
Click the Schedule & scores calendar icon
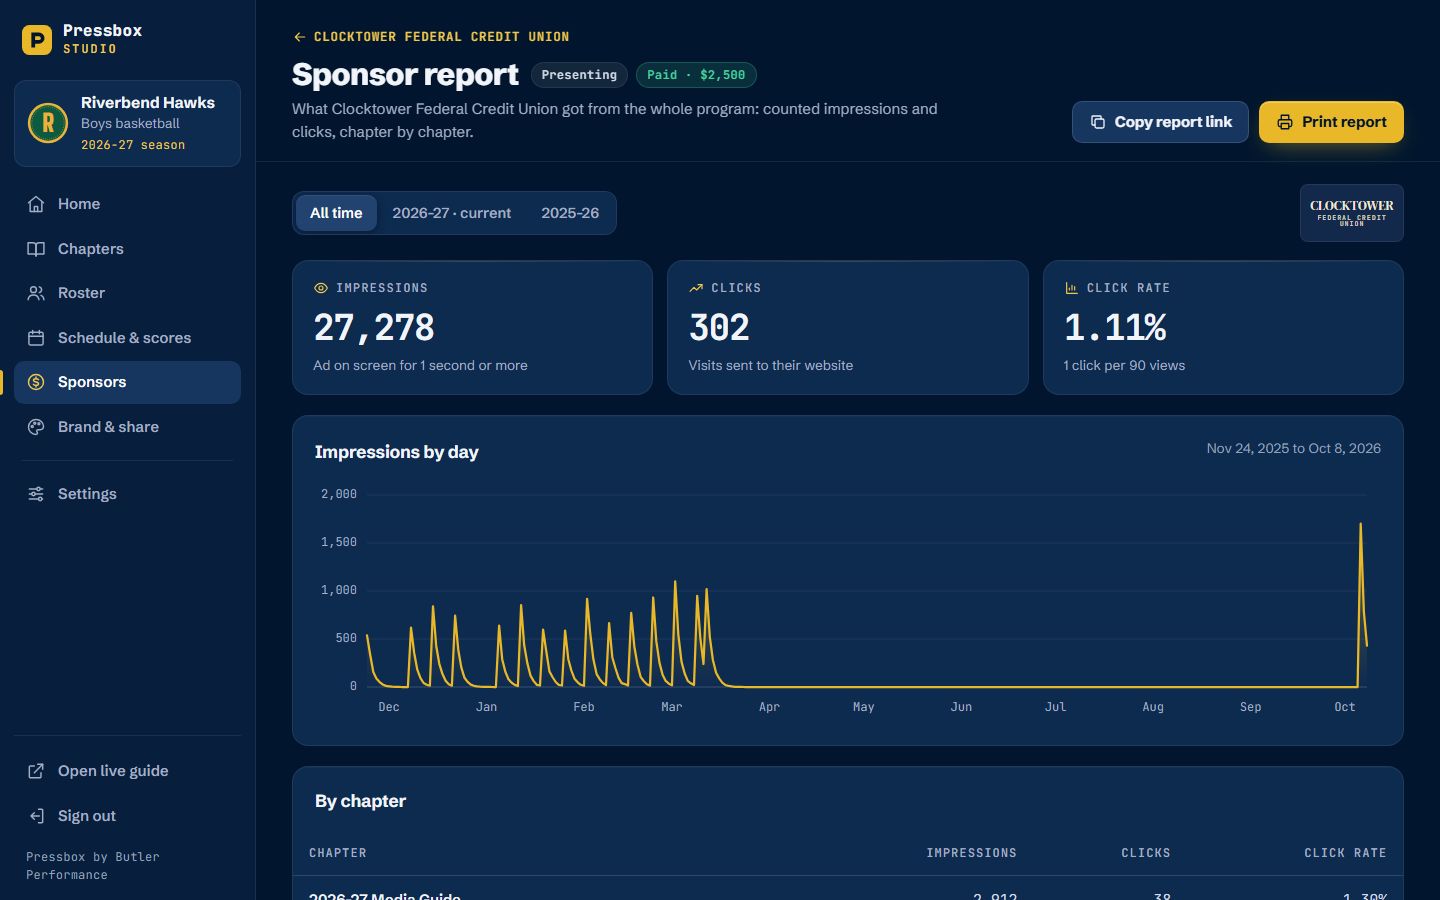click(36, 338)
